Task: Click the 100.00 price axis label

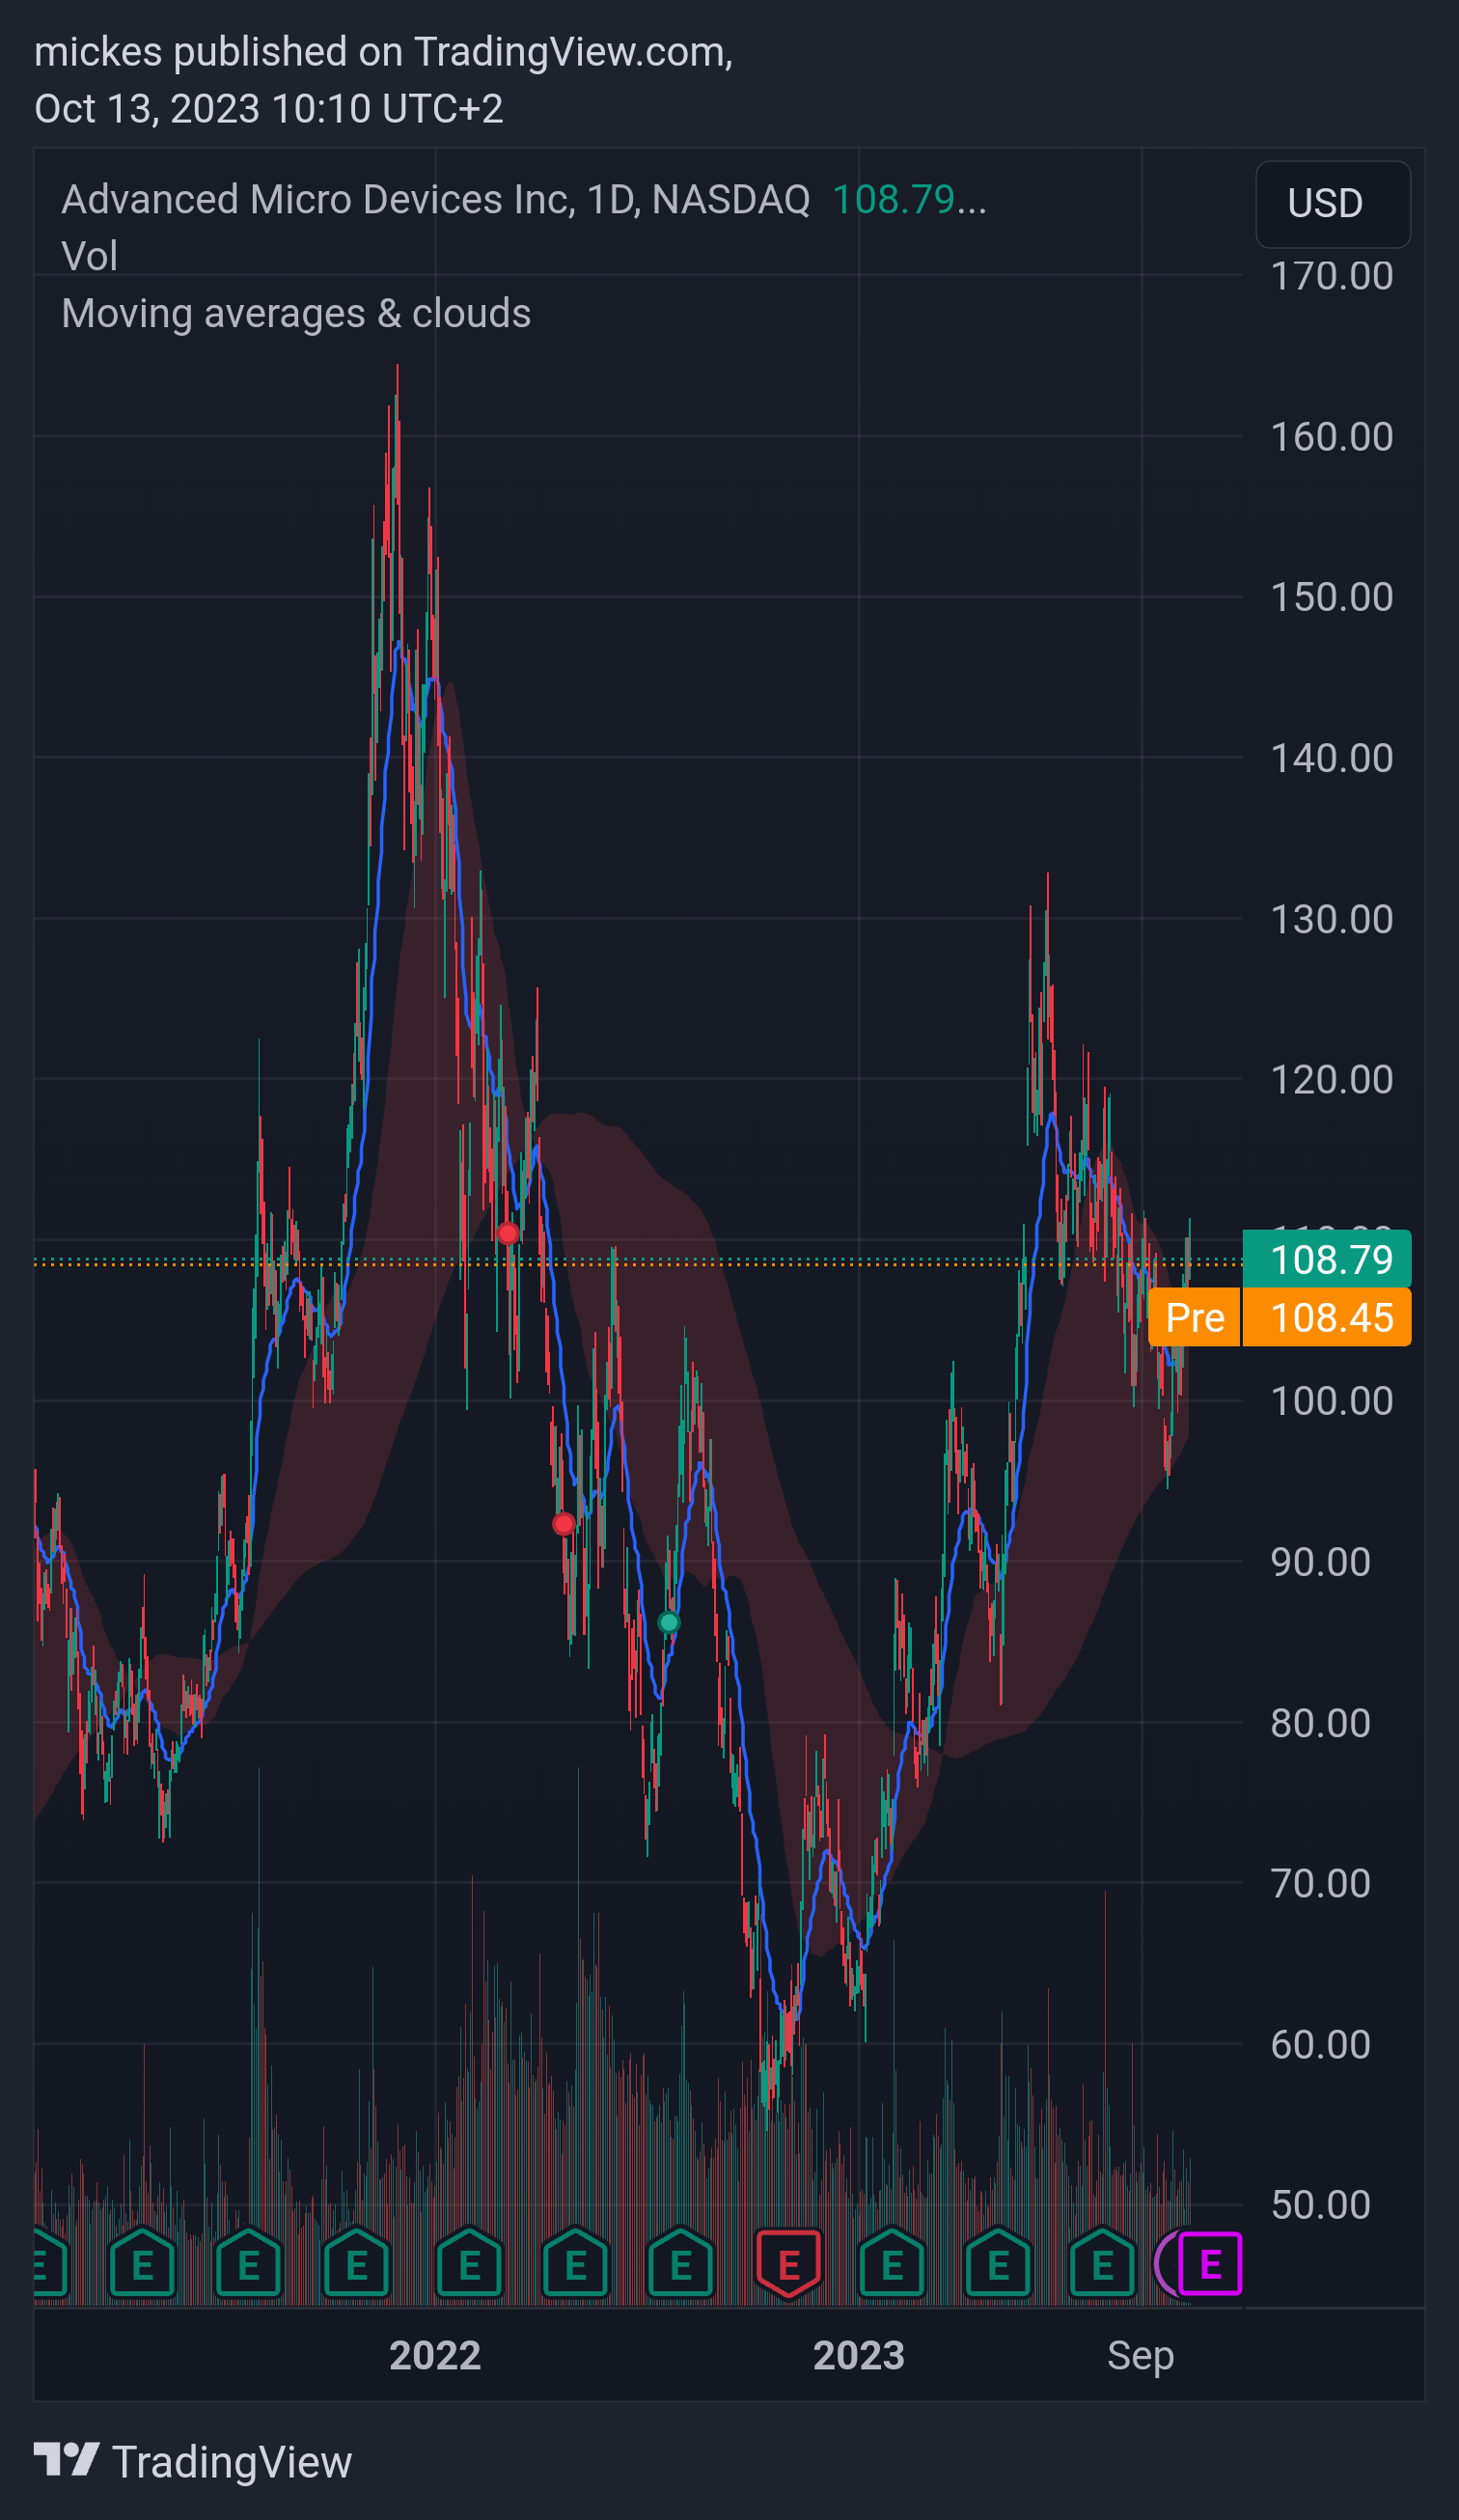Action: [1331, 1400]
